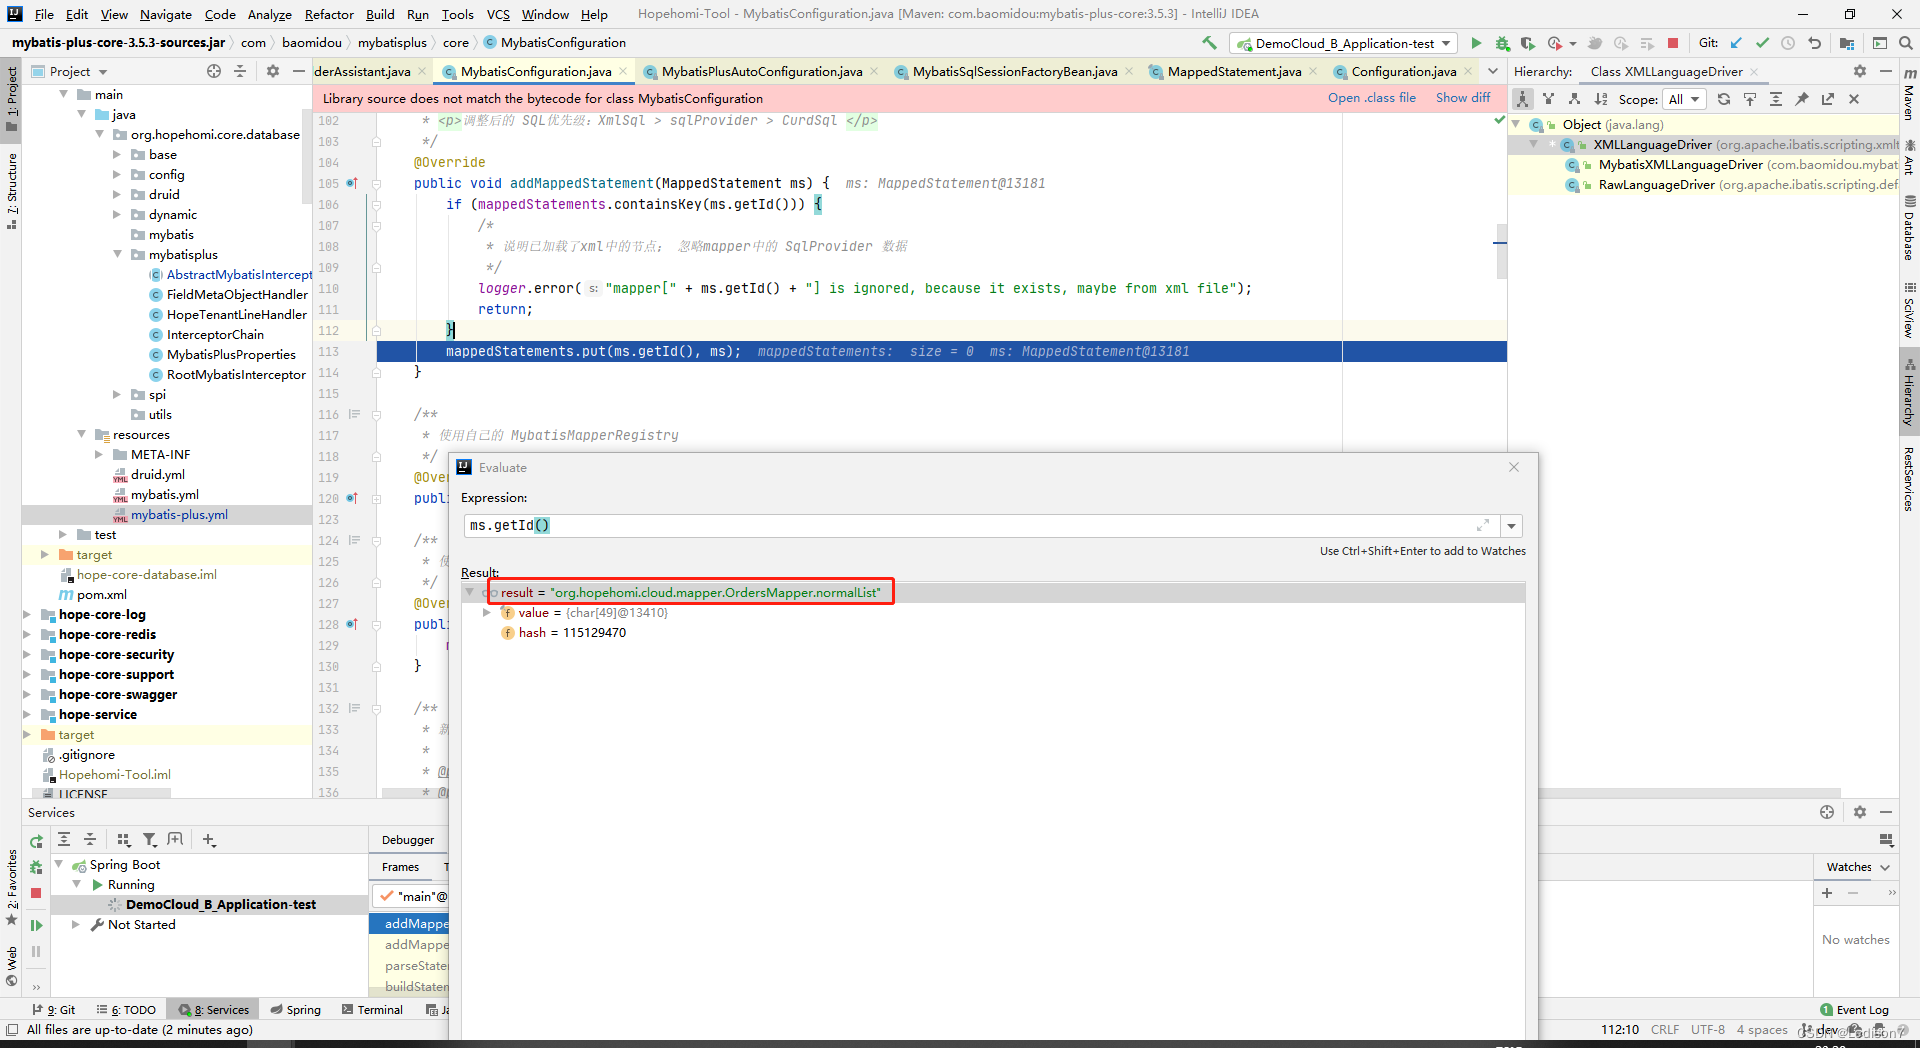Click the Git Update Project blue arrow

tap(1736, 43)
